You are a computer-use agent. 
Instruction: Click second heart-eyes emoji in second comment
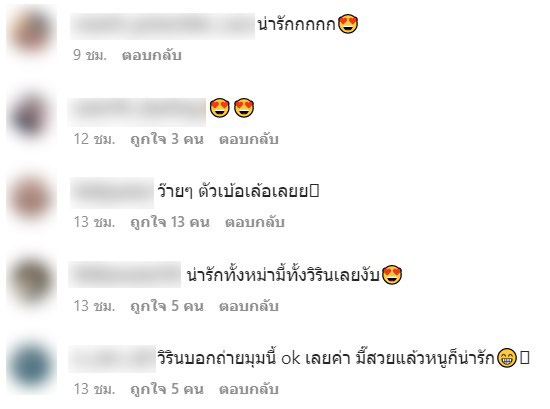[x=244, y=108]
